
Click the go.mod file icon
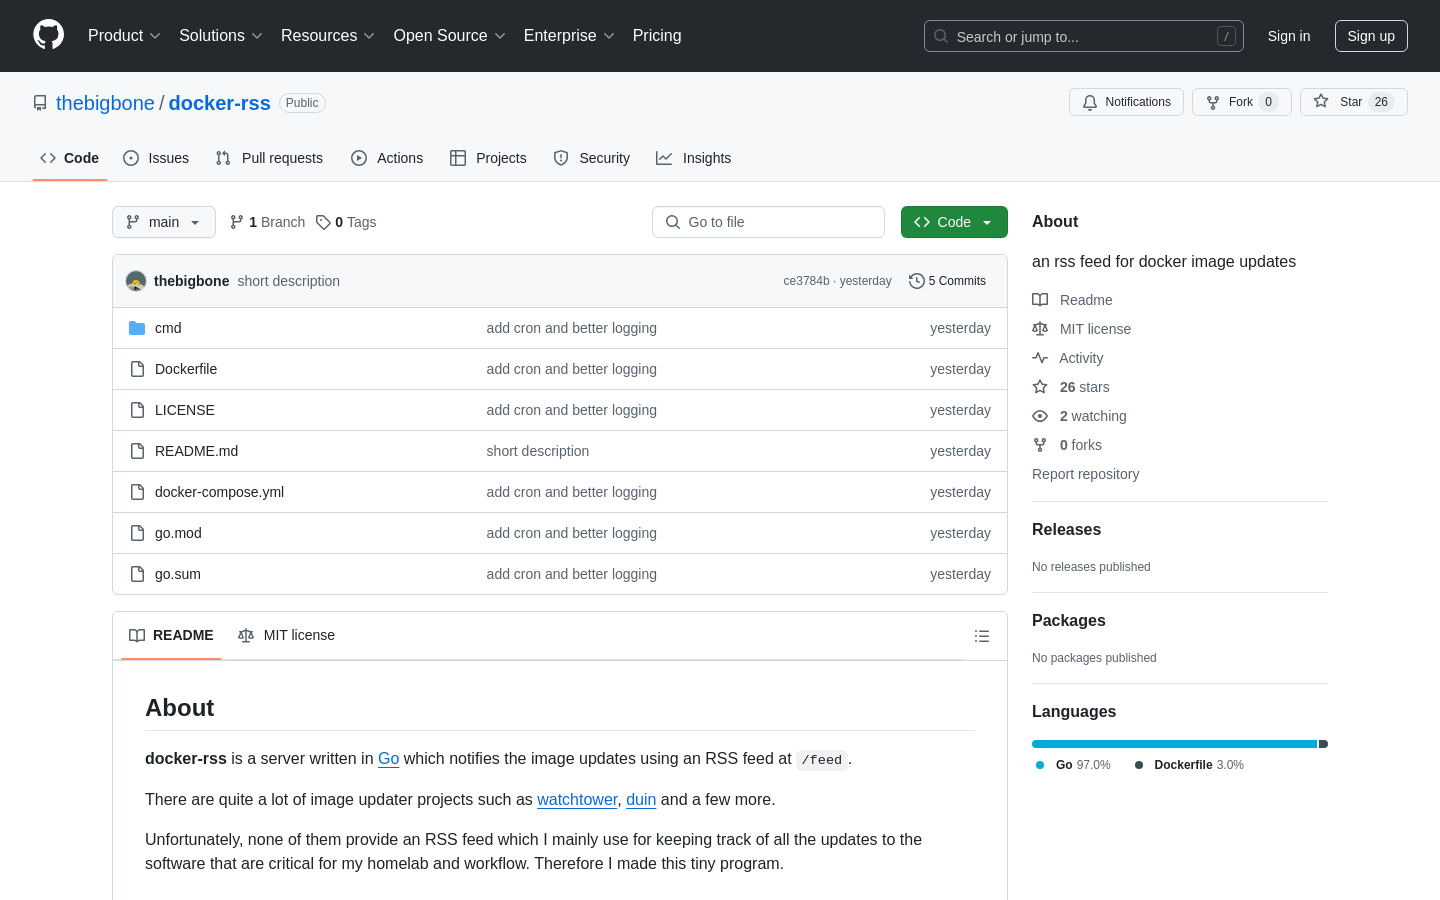tap(137, 533)
